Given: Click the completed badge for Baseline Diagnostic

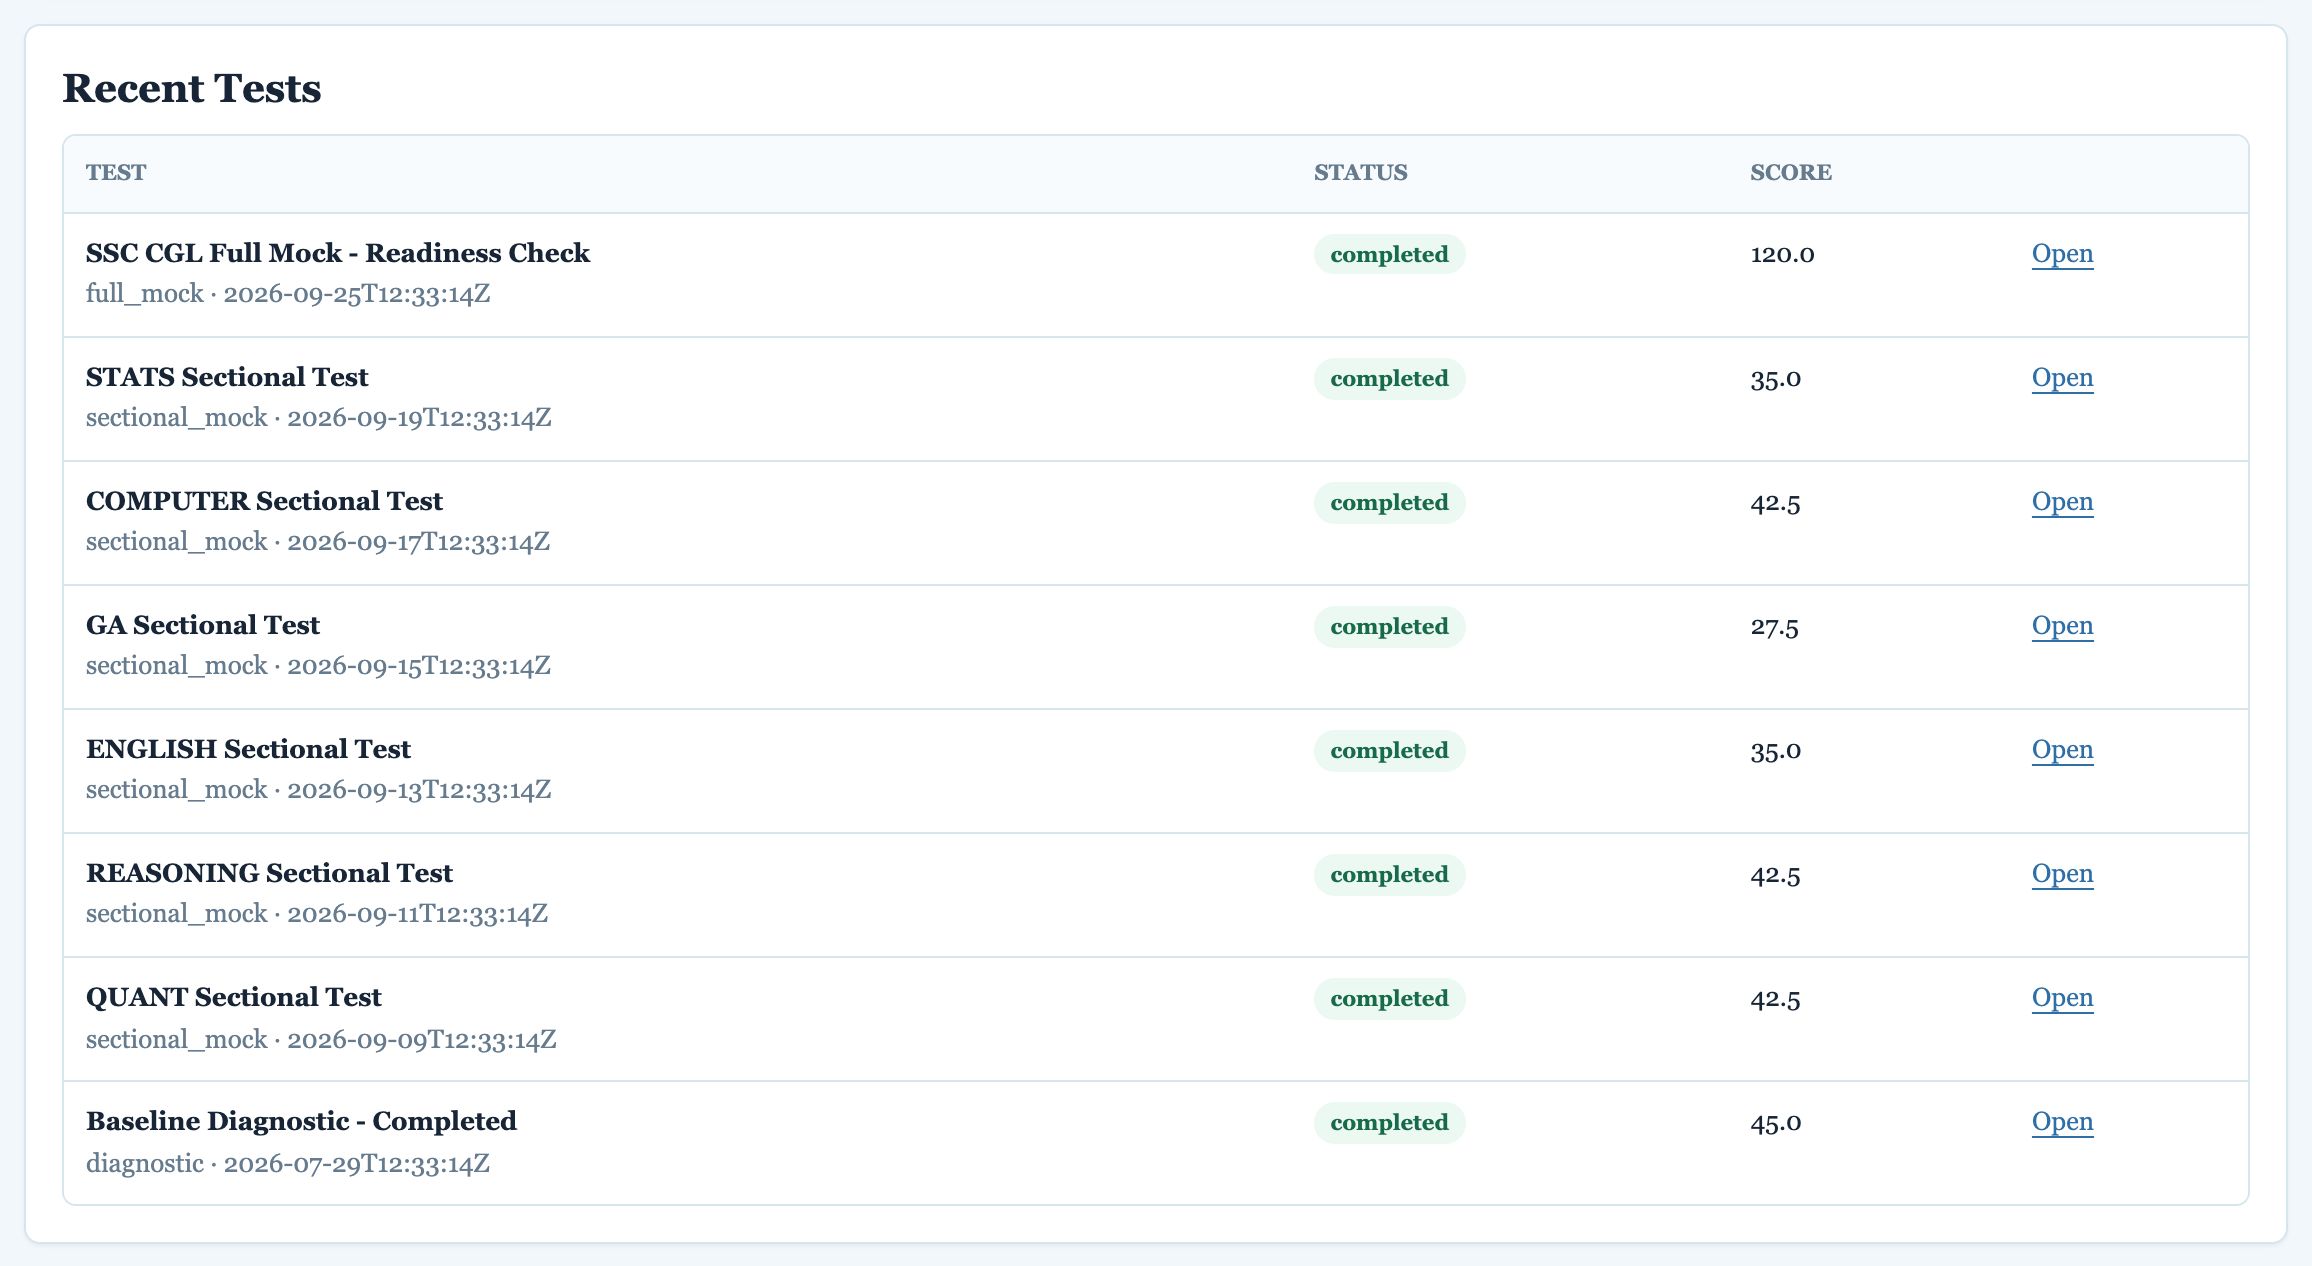Looking at the screenshot, I should click(1389, 1123).
